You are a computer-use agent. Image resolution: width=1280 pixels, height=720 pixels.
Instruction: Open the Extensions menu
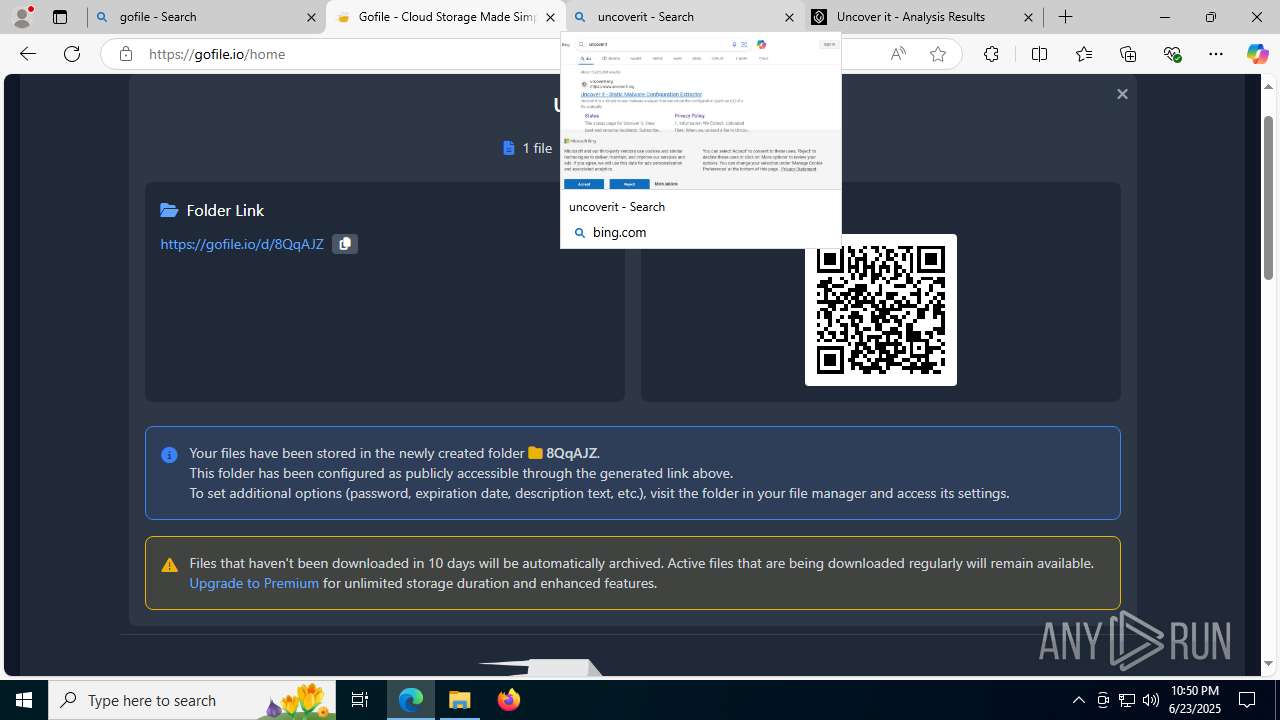[x=991, y=54]
